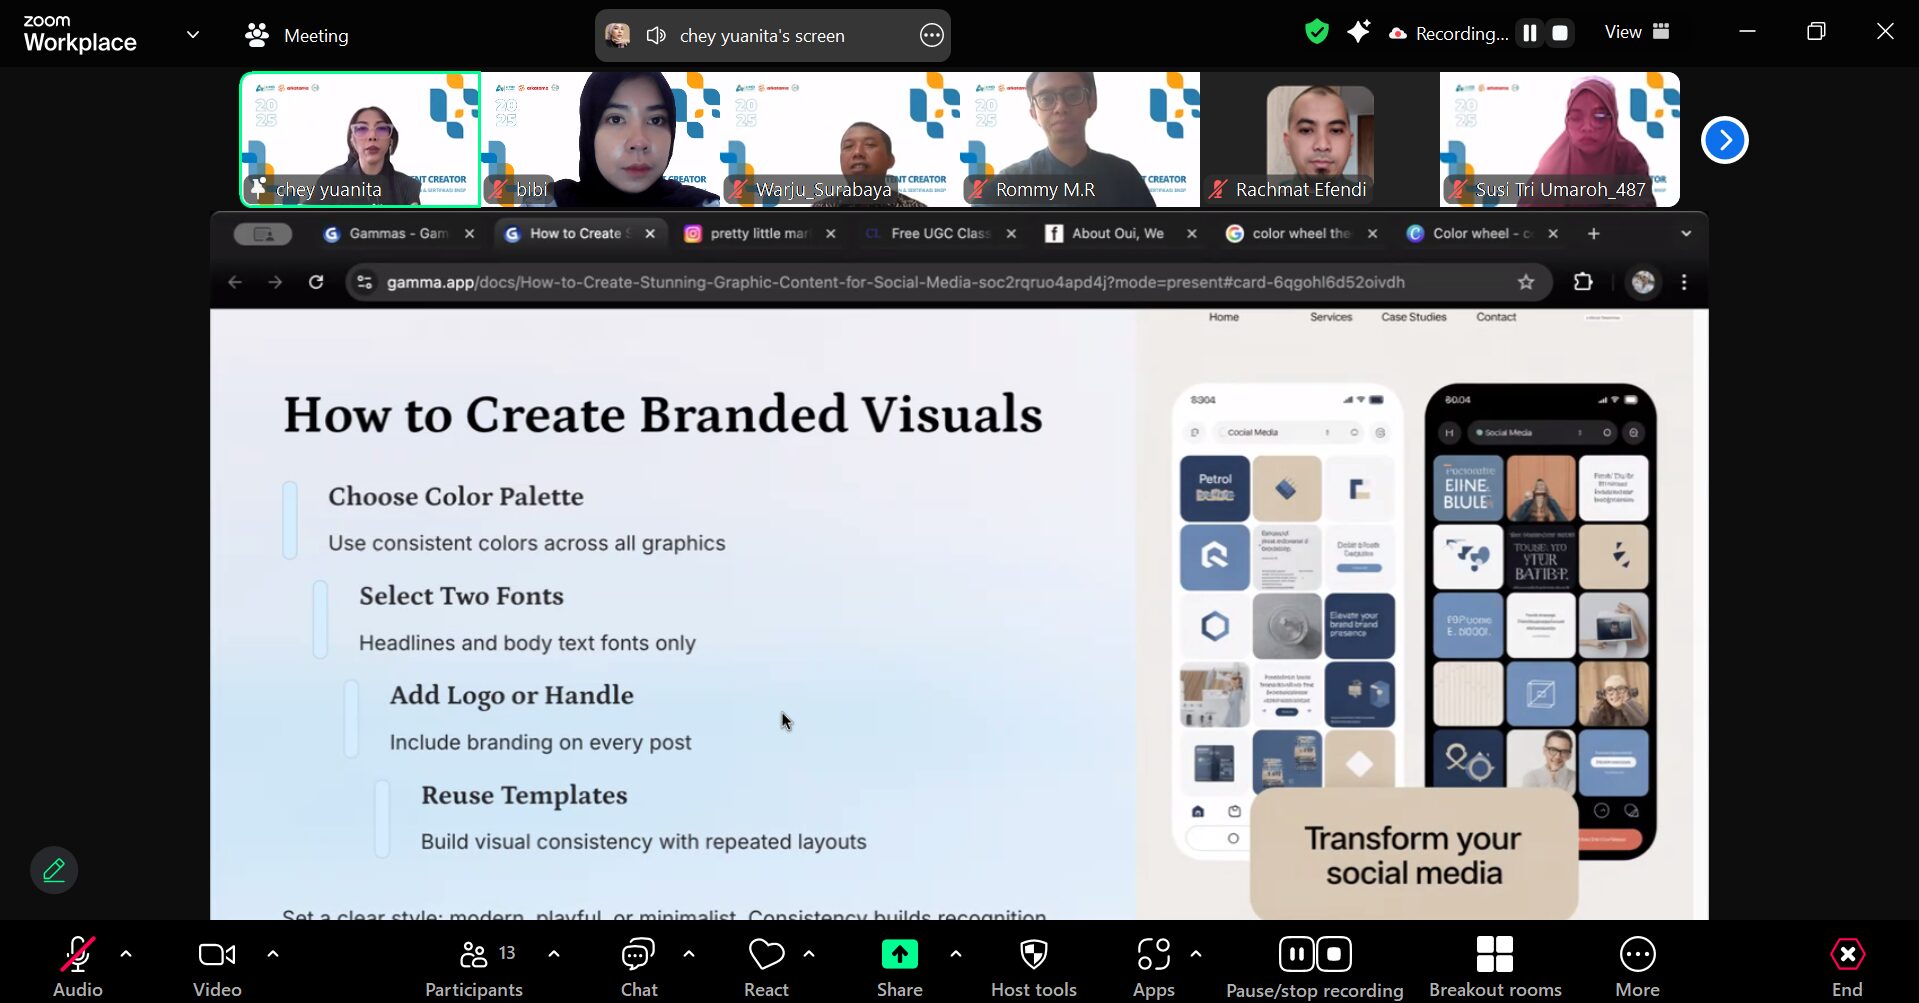
Task: Select Susi Tri Umaroh_487's video thumbnail
Action: 1560,139
